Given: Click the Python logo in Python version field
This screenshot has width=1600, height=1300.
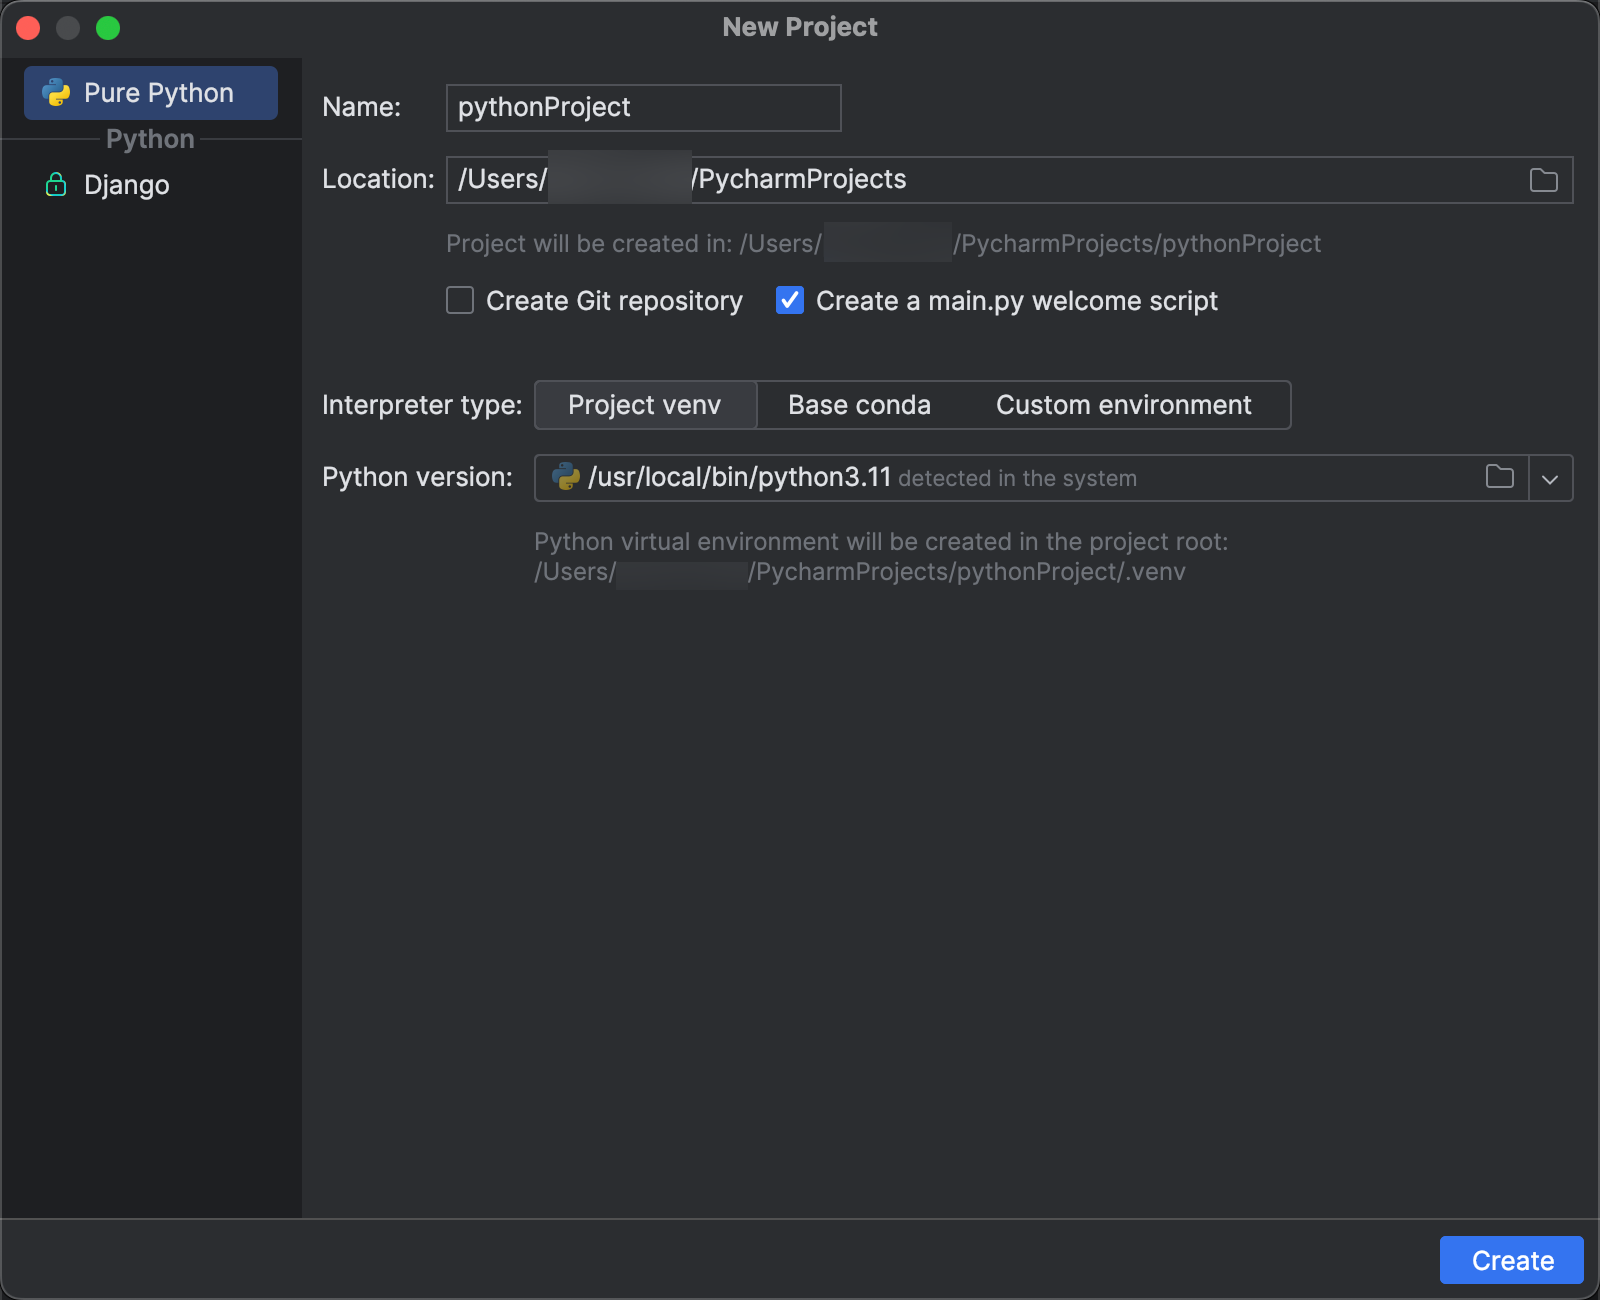Looking at the screenshot, I should 565,477.
